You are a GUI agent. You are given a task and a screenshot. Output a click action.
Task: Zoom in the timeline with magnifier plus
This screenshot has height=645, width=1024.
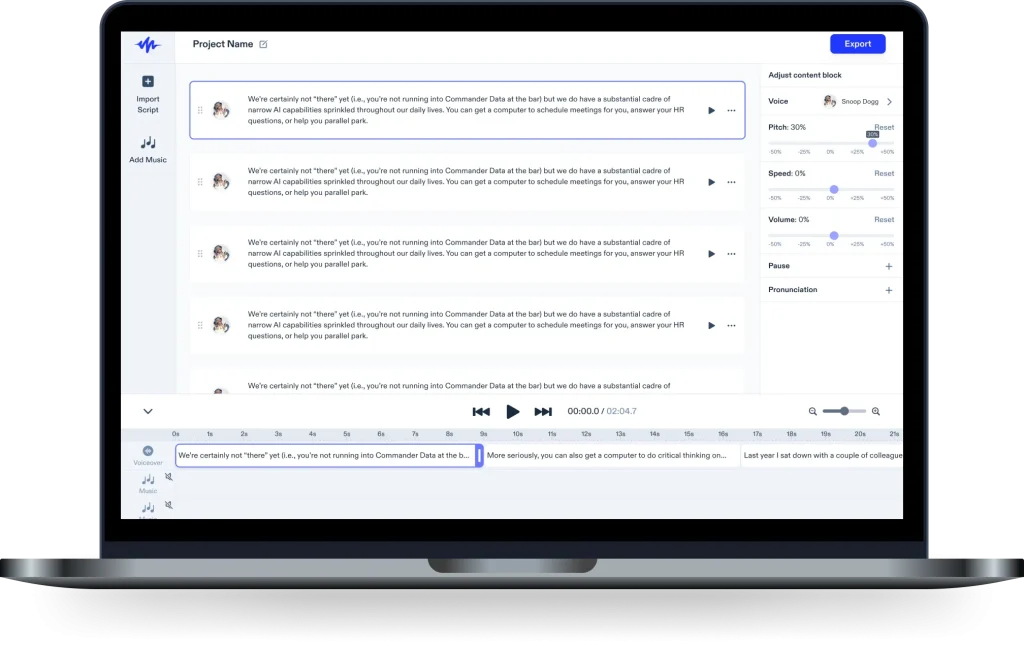[x=876, y=411]
